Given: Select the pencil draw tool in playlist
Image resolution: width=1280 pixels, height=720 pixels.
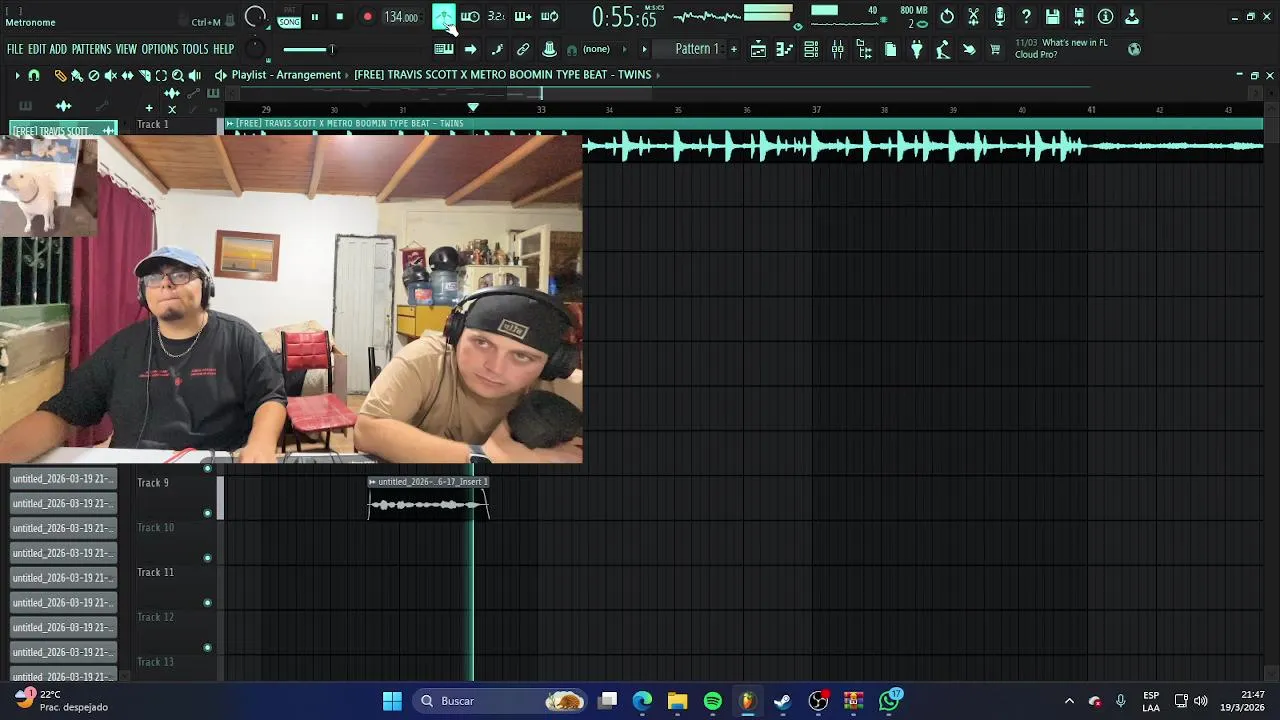Looking at the screenshot, I should [60, 75].
